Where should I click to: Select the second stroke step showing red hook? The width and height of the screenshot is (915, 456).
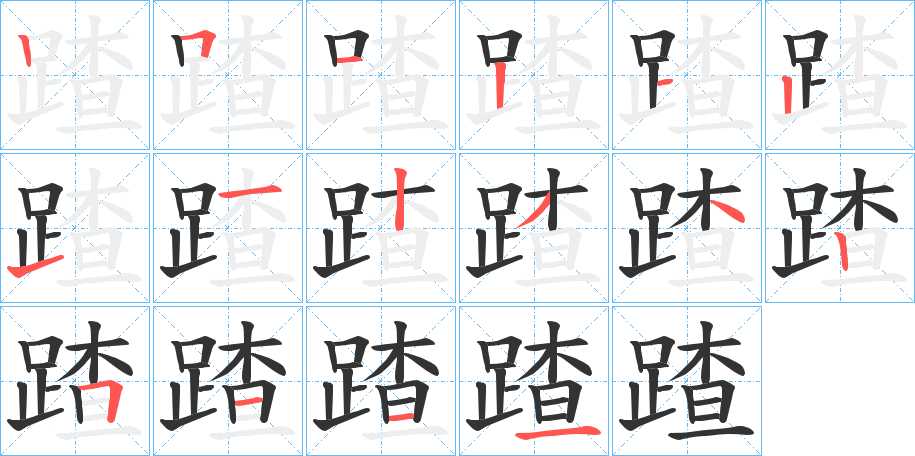(228, 75)
